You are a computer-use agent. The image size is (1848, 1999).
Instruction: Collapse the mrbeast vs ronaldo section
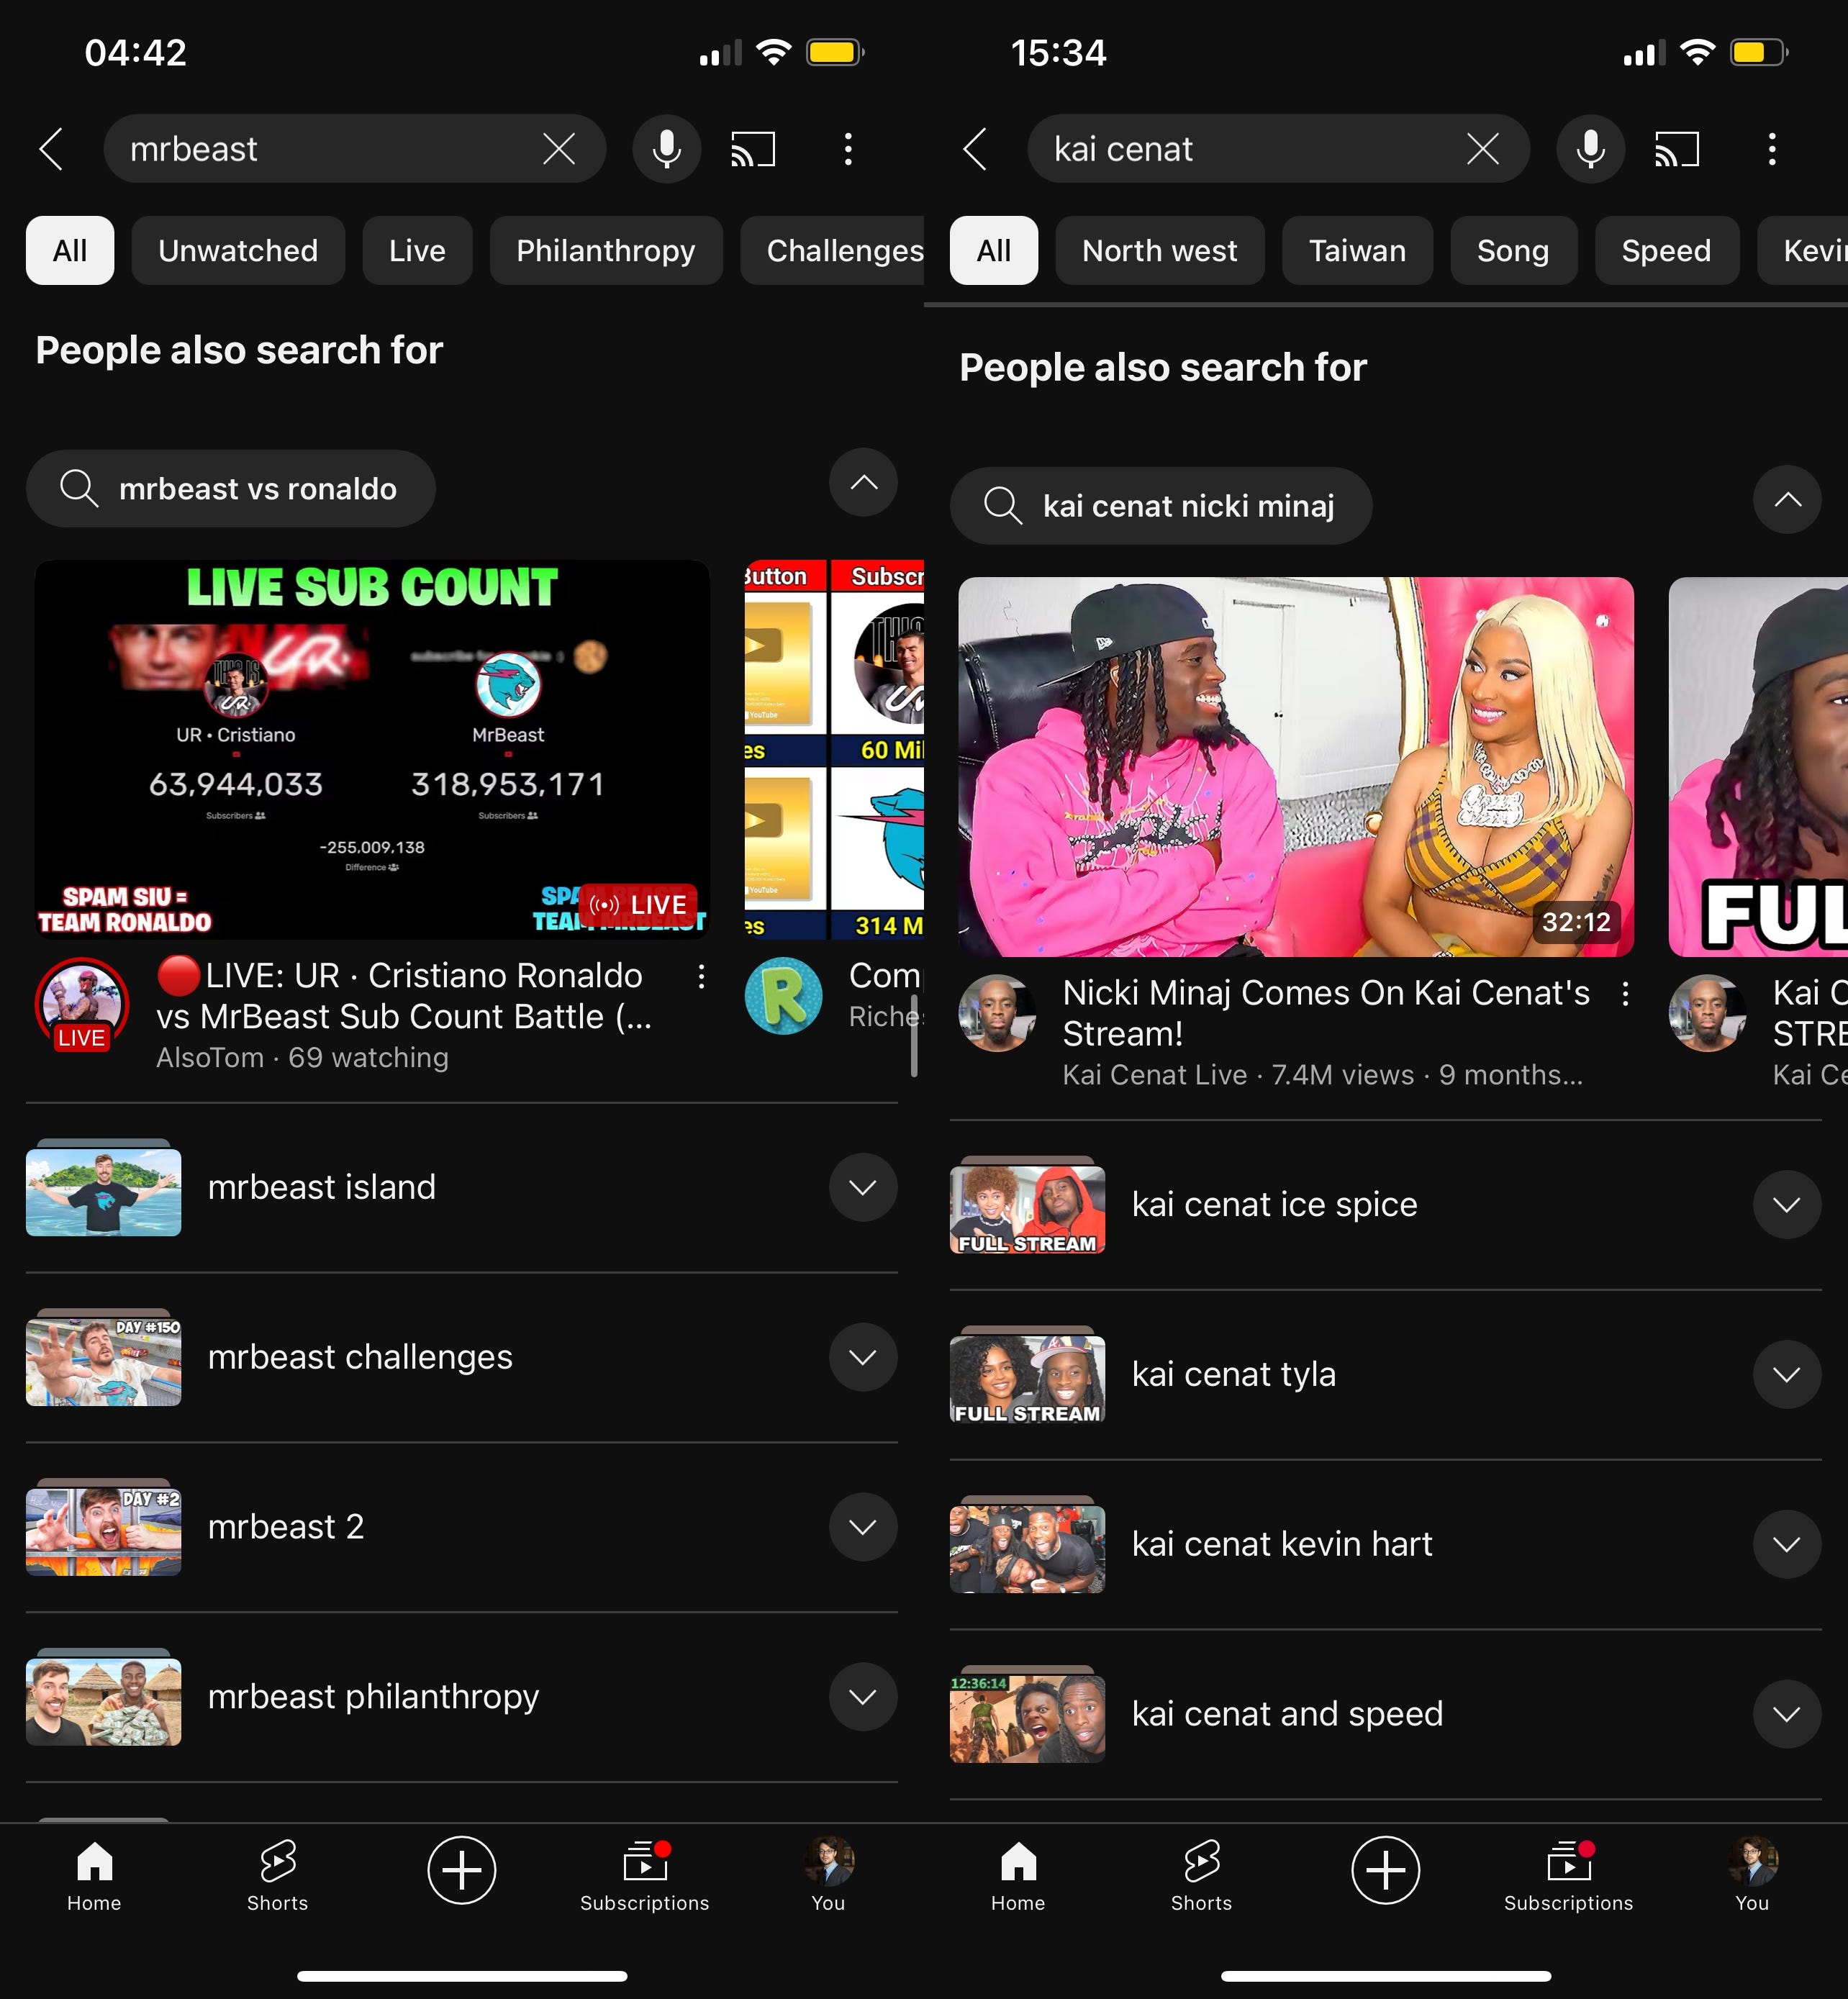pos(863,483)
